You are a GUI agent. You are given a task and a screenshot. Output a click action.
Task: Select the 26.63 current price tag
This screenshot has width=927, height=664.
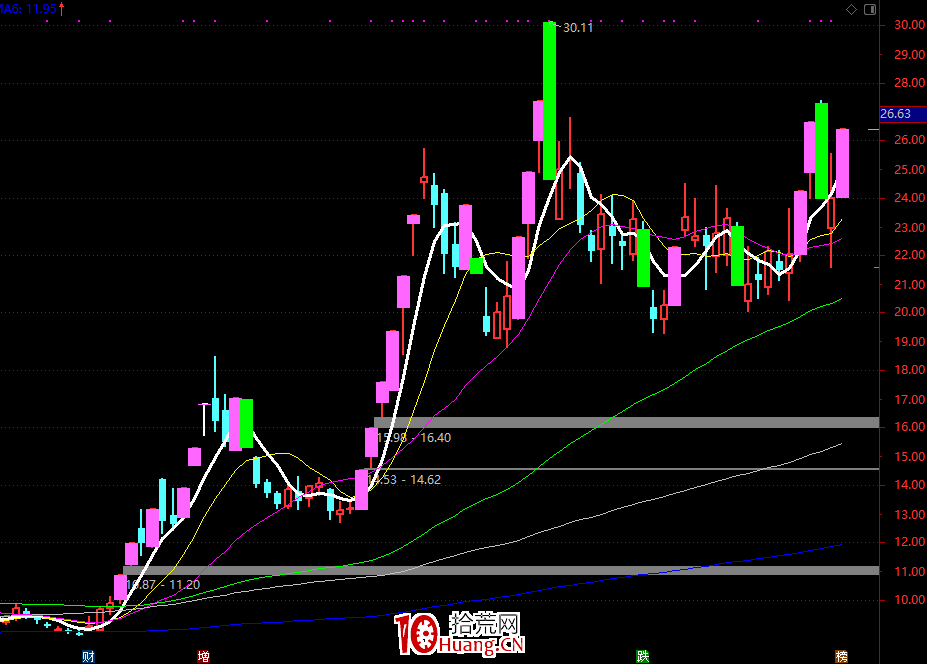pos(895,114)
